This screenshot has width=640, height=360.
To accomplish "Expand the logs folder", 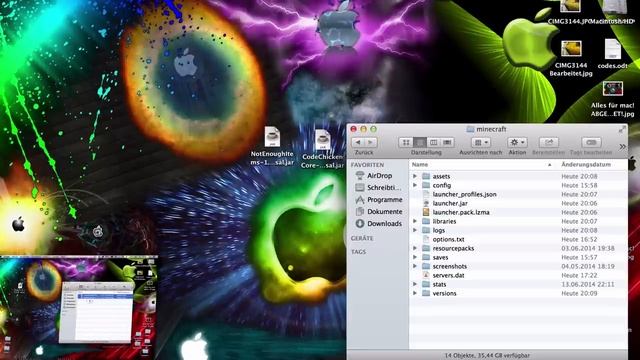I will tap(415, 230).
